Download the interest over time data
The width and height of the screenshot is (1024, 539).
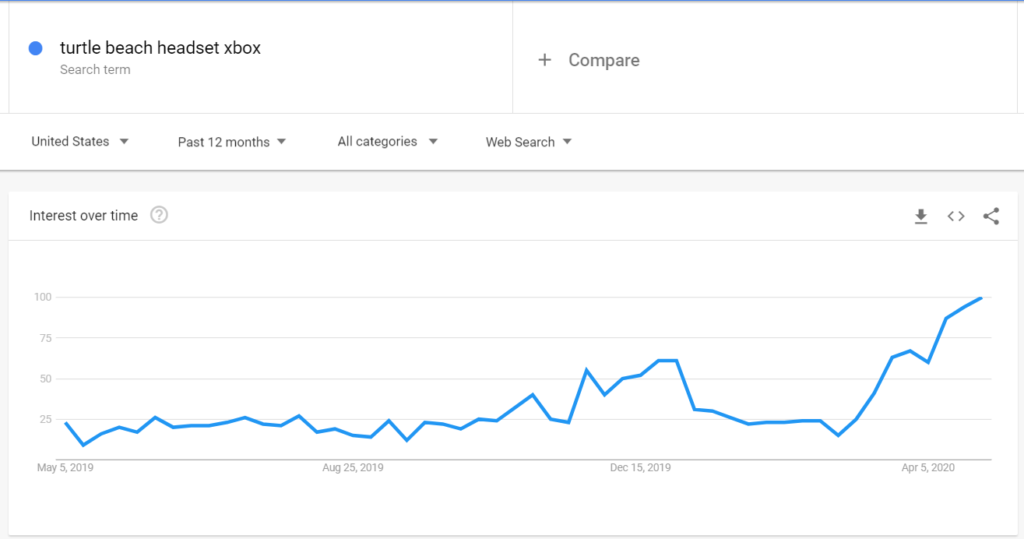pyautogui.click(x=921, y=216)
